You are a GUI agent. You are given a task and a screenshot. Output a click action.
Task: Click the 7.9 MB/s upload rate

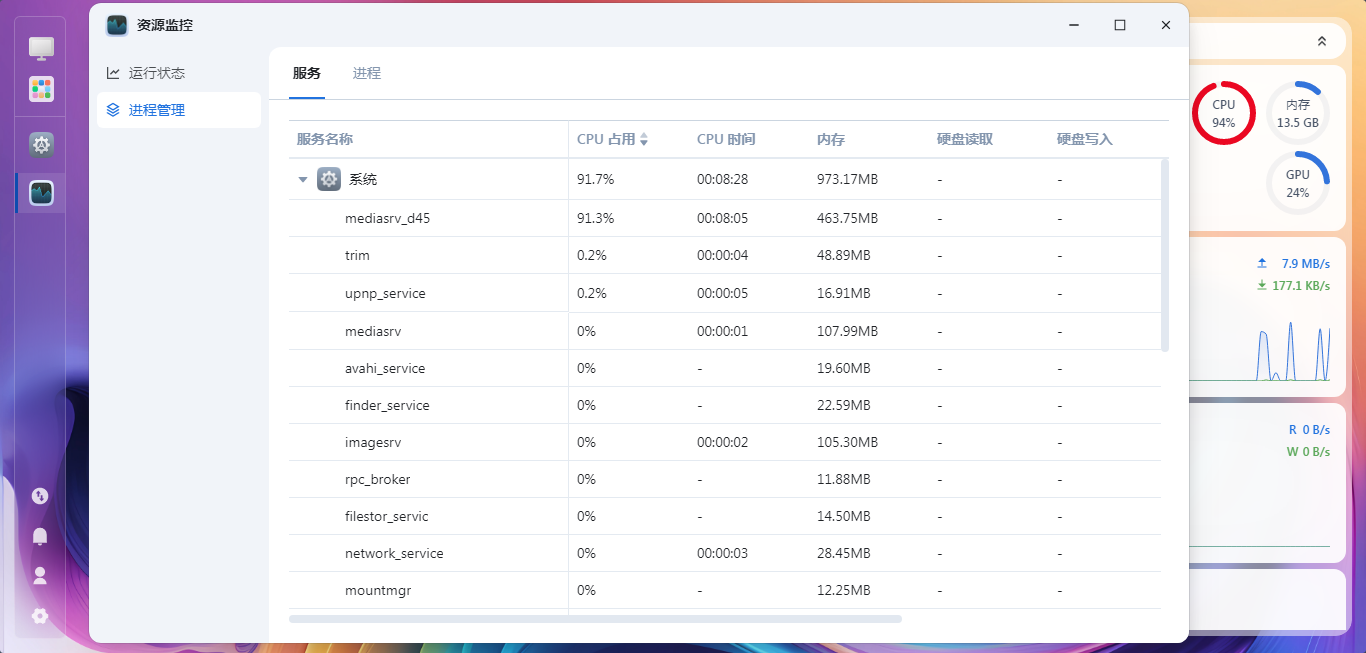[x=1305, y=264]
